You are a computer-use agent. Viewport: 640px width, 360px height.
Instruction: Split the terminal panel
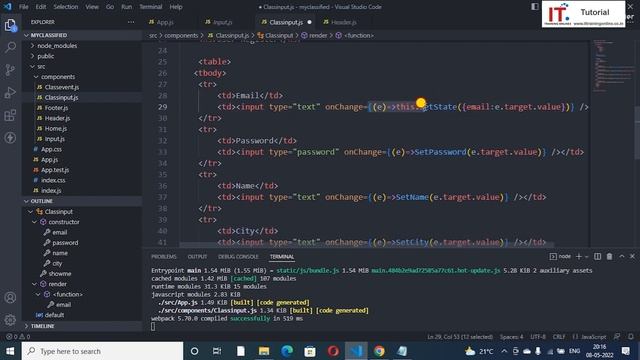tap(598, 256)
